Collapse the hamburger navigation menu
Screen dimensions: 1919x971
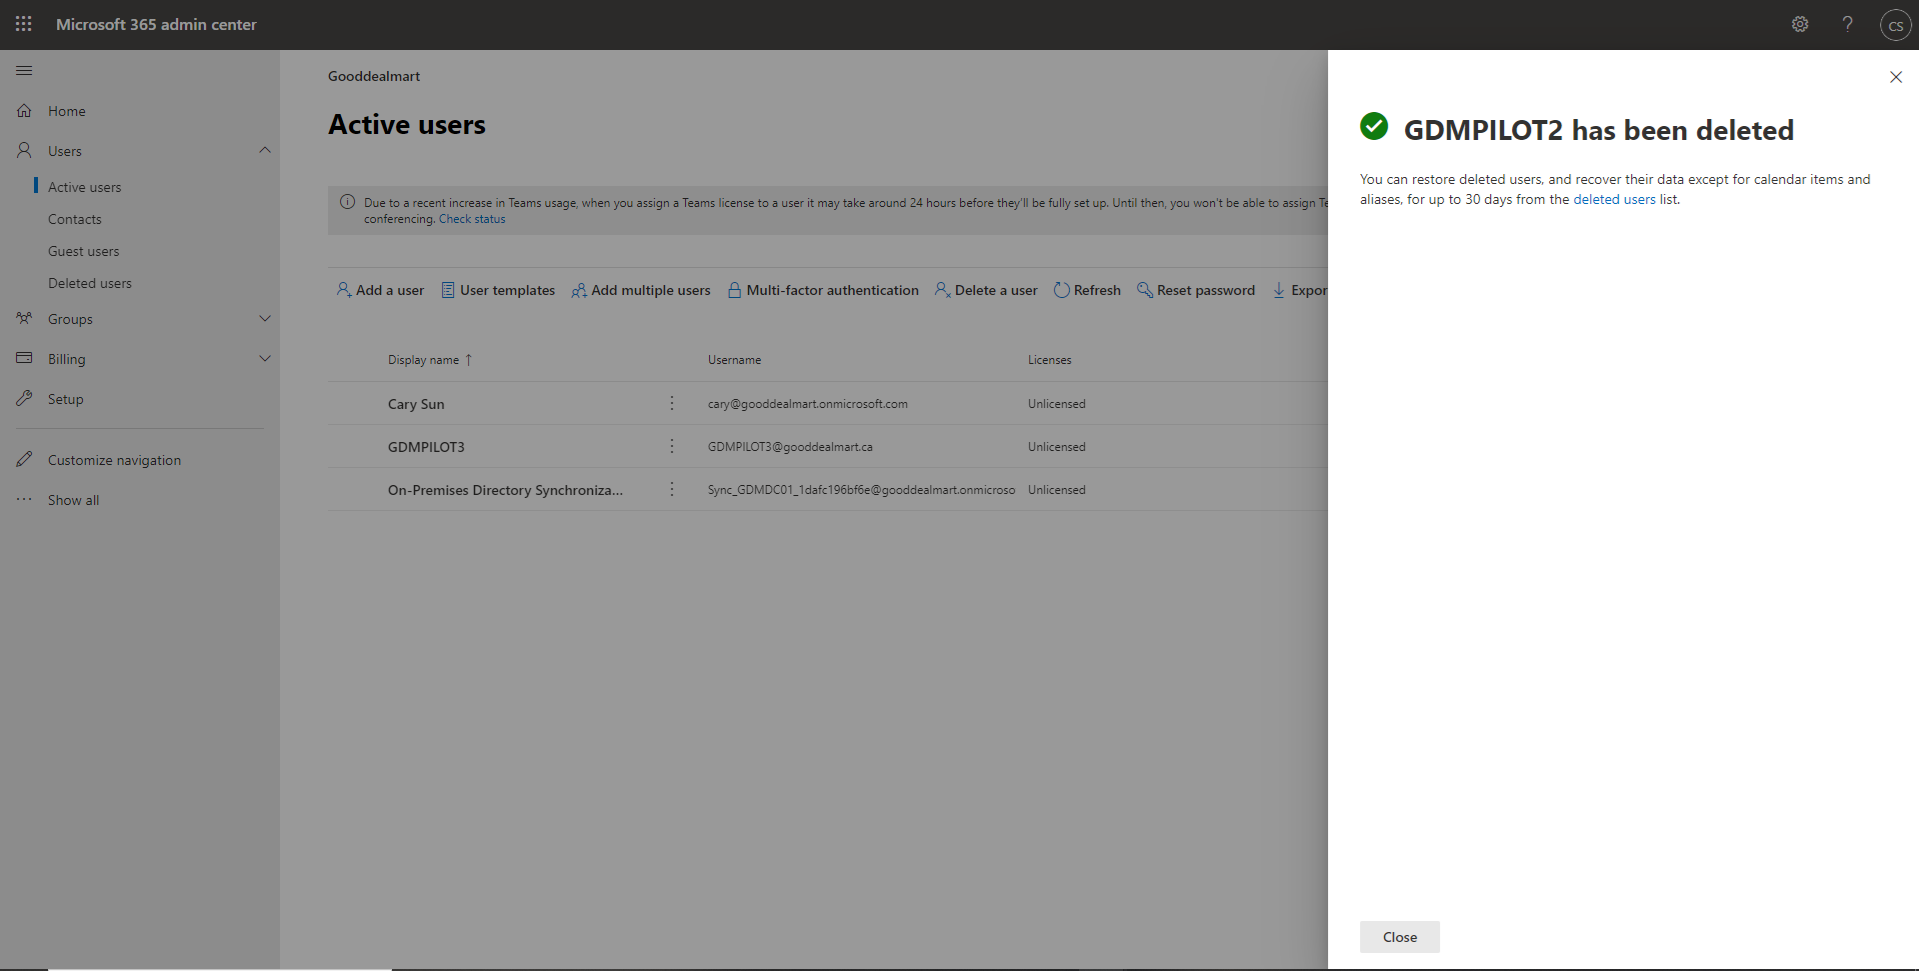click(24, 70)
